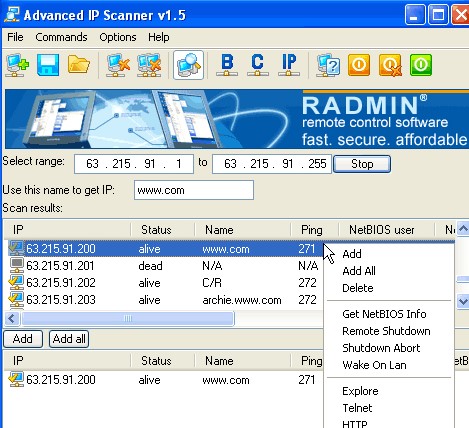Choose Telnet from the context menu
Viewport: 469px width, 428px height.
tap(357, 408)
